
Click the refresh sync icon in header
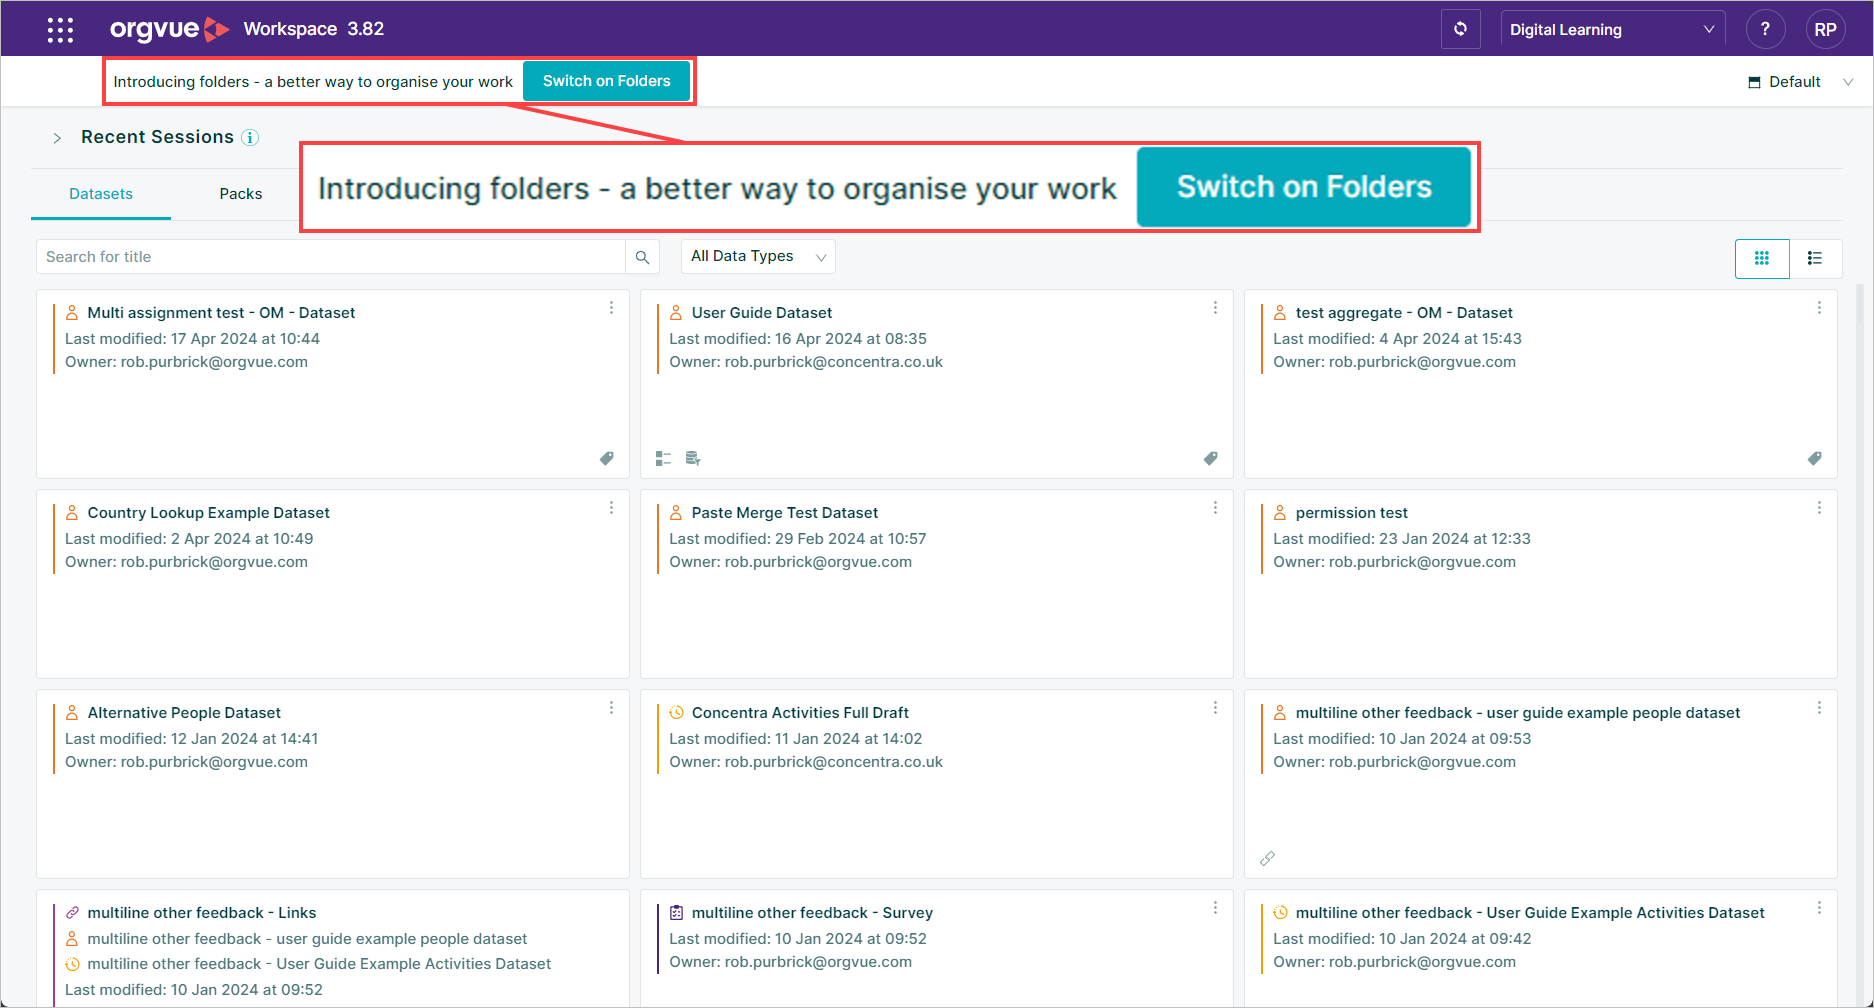click(1460, 29)
